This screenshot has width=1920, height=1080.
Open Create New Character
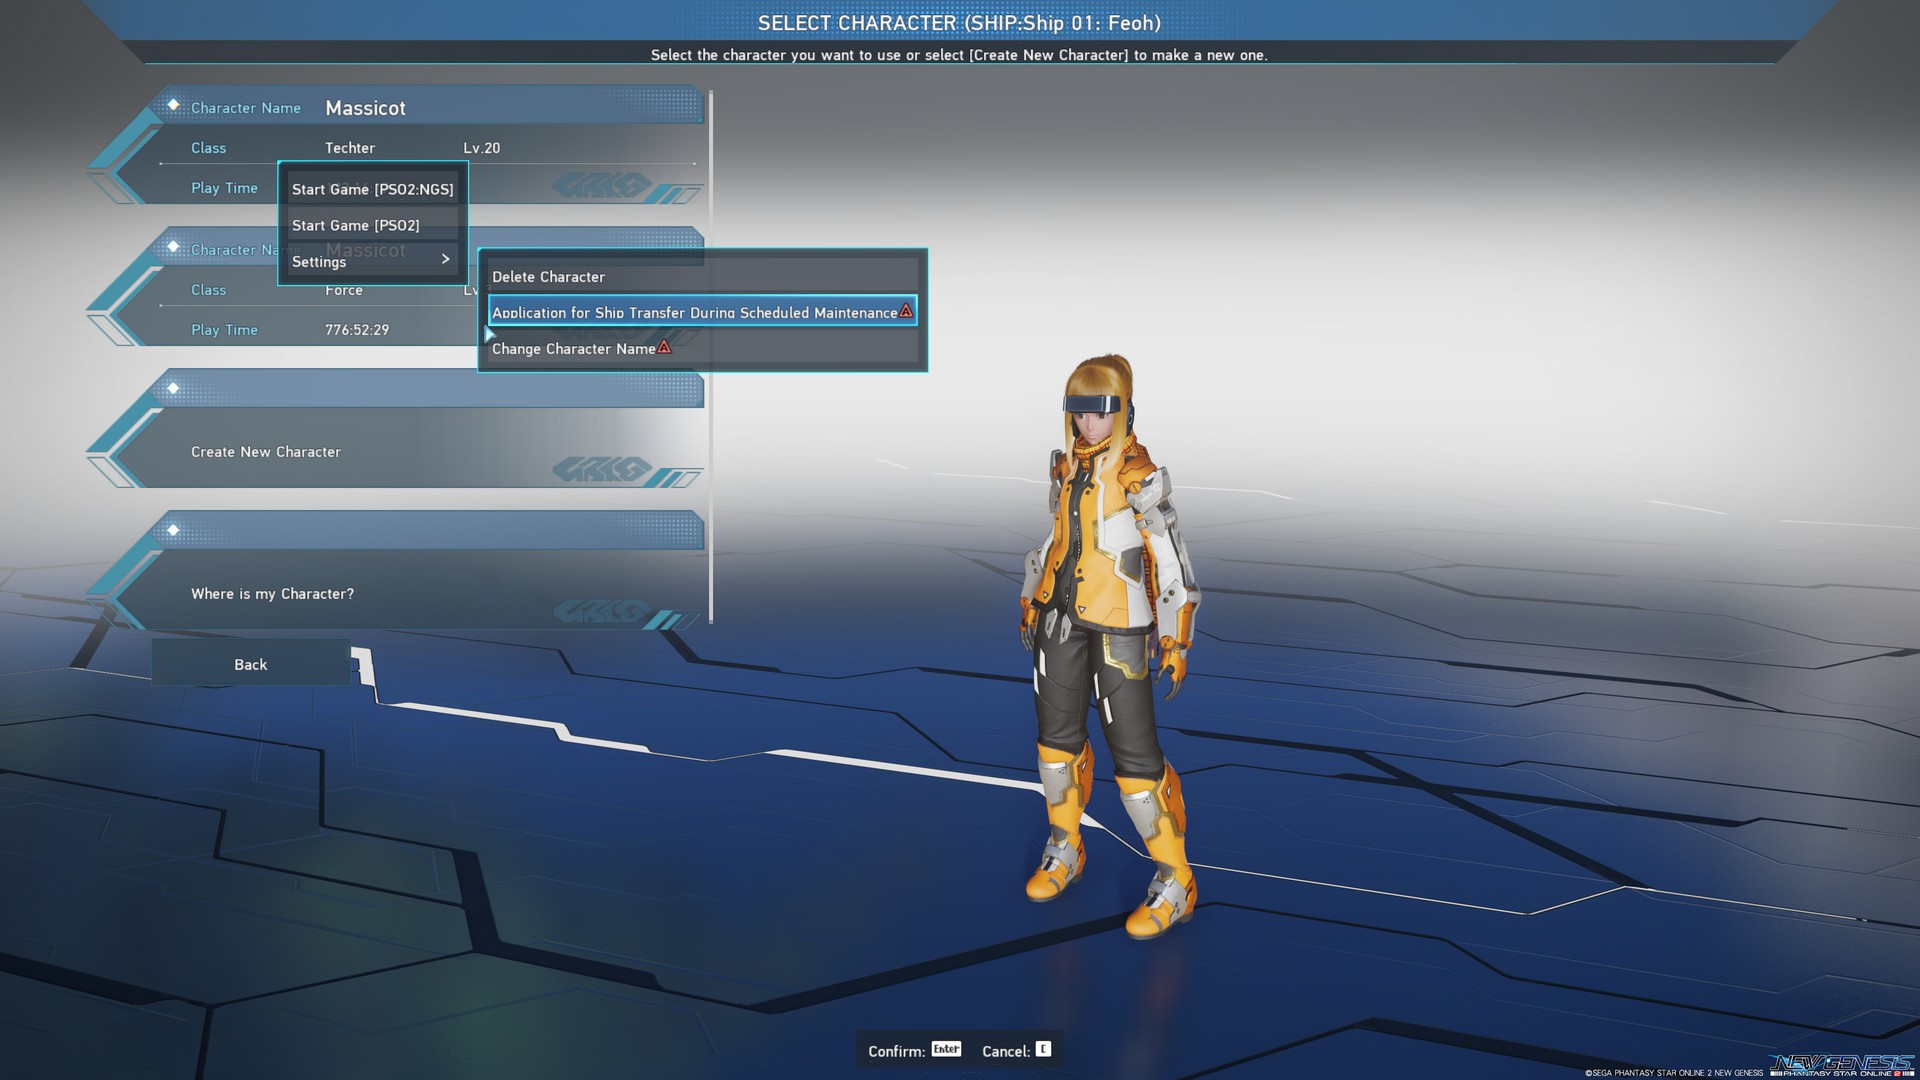pyautogui.click(x=265, y=451)
